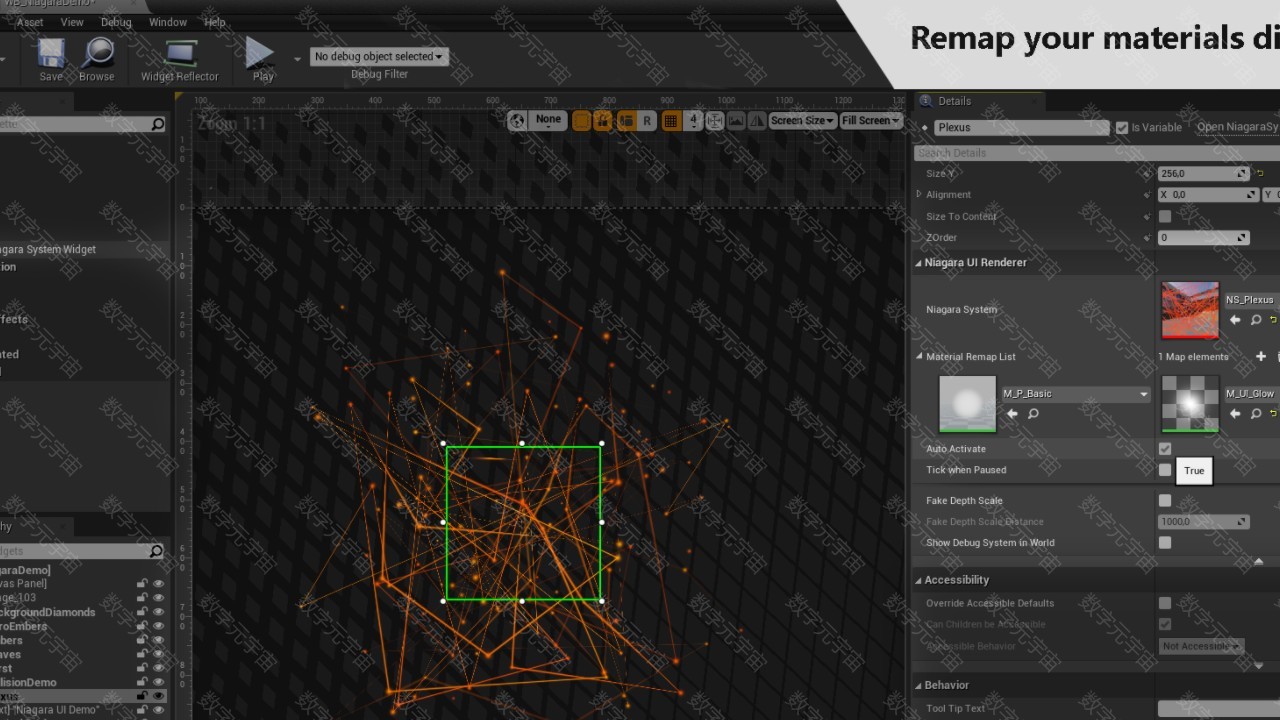Click the ZOrder value field
Screen dimensions: 1280x720
(1203, 238)
